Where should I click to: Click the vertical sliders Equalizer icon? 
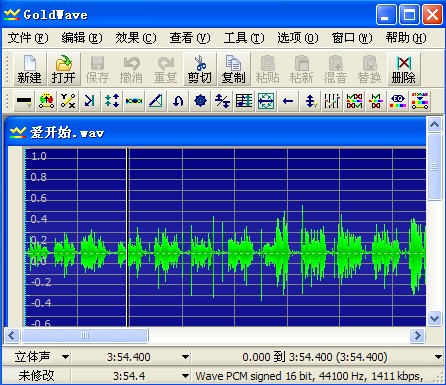(x=332, y=101)
